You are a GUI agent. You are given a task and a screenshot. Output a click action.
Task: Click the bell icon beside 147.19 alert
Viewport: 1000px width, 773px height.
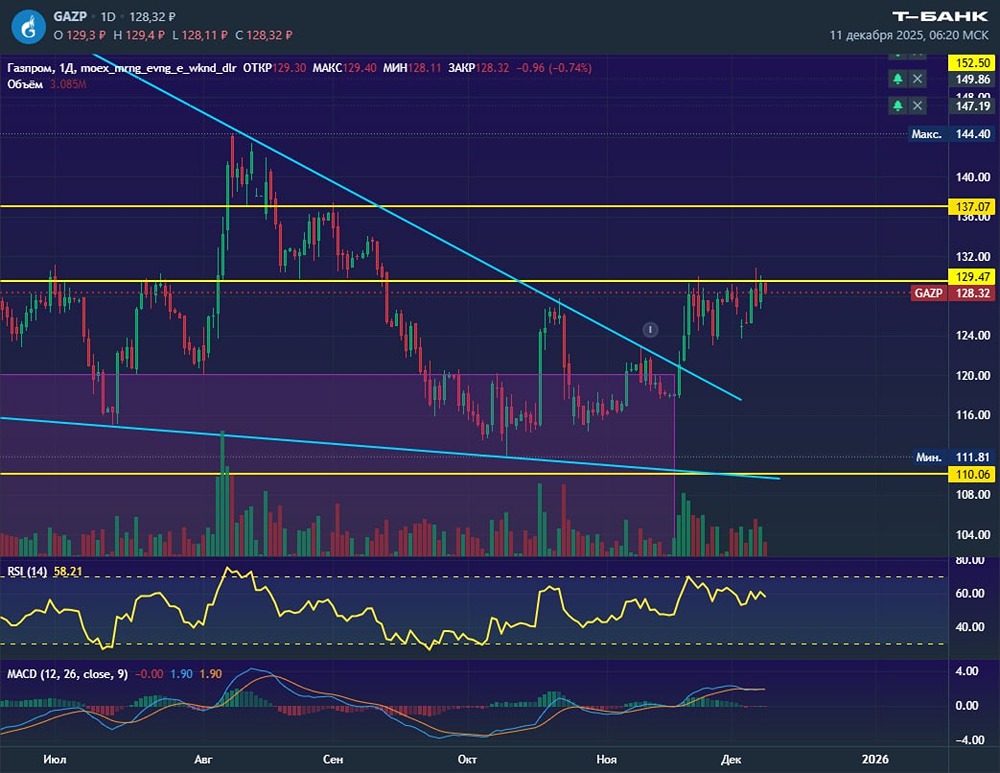897,105
